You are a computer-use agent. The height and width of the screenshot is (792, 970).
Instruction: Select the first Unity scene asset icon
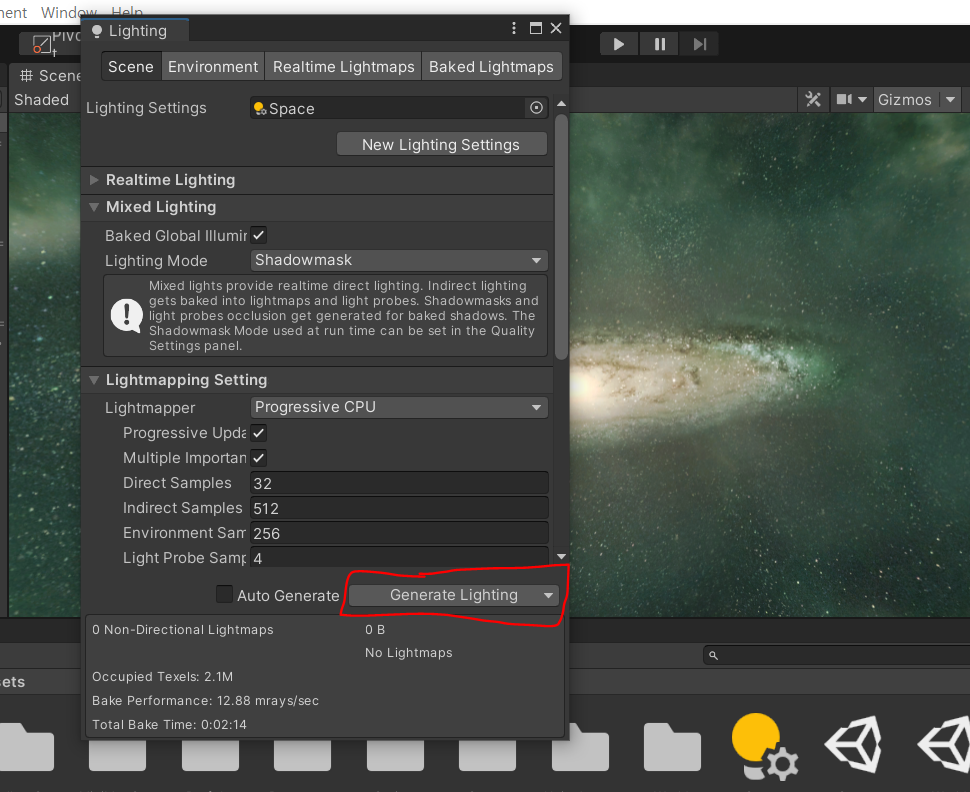(852, 744)
